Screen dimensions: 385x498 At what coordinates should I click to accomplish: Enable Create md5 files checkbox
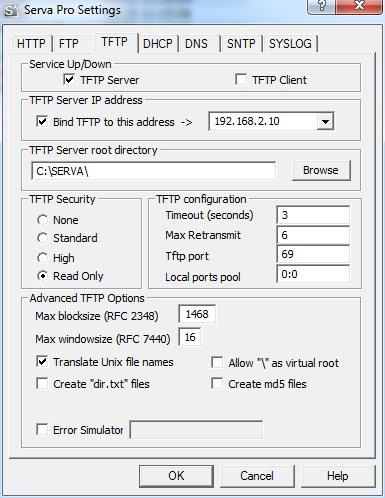point(217,384)
